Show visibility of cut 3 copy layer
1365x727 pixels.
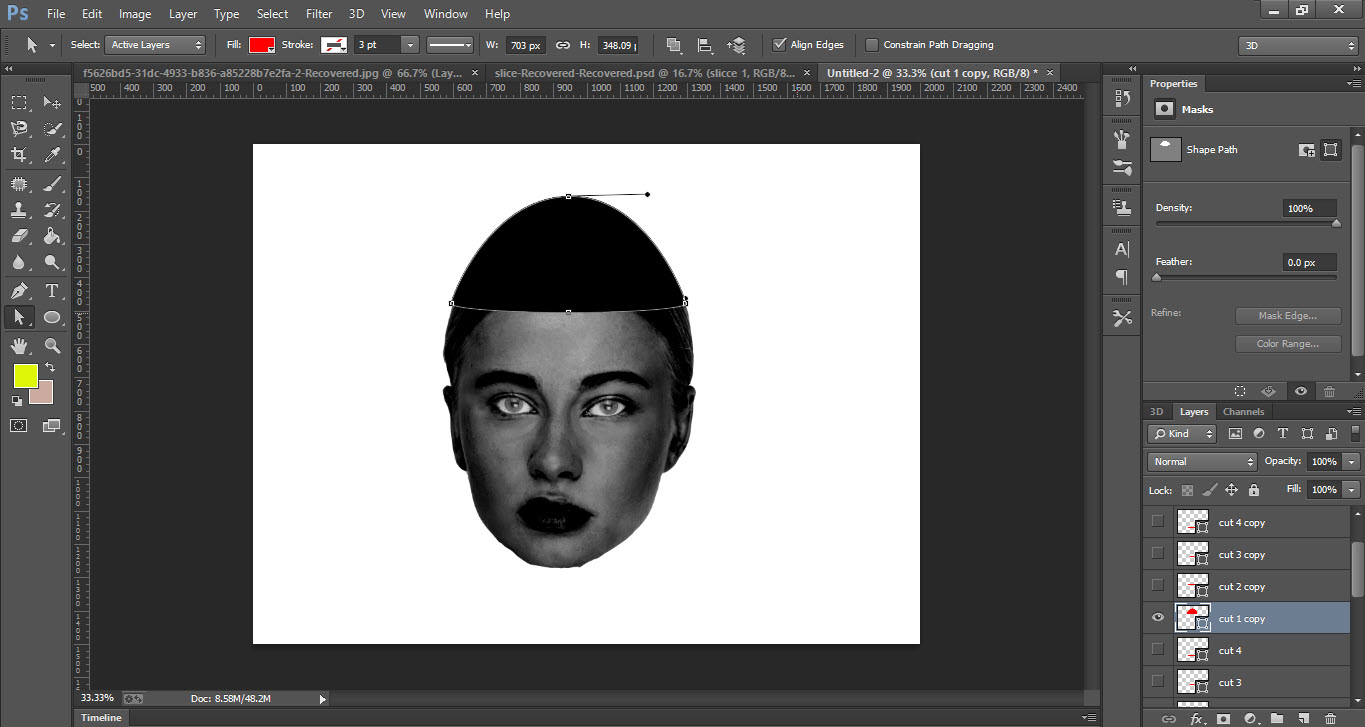click(1158, 553)
